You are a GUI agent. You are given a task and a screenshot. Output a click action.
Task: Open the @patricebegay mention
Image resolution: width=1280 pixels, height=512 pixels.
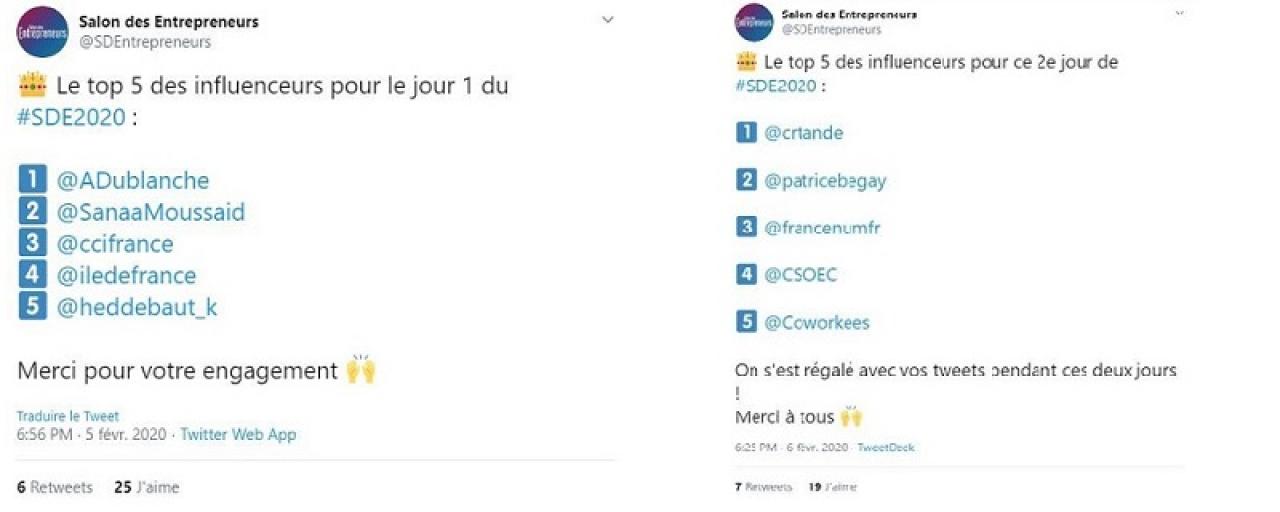coord(825,181)
